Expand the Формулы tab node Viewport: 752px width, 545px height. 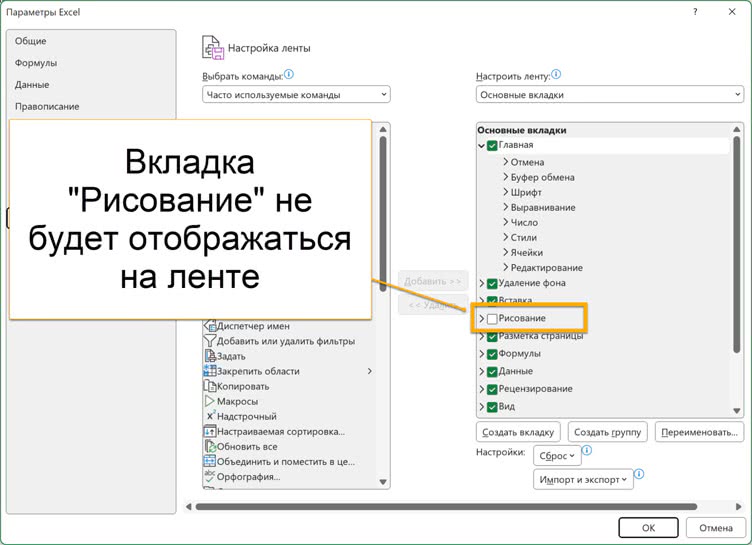pos(482,354)
